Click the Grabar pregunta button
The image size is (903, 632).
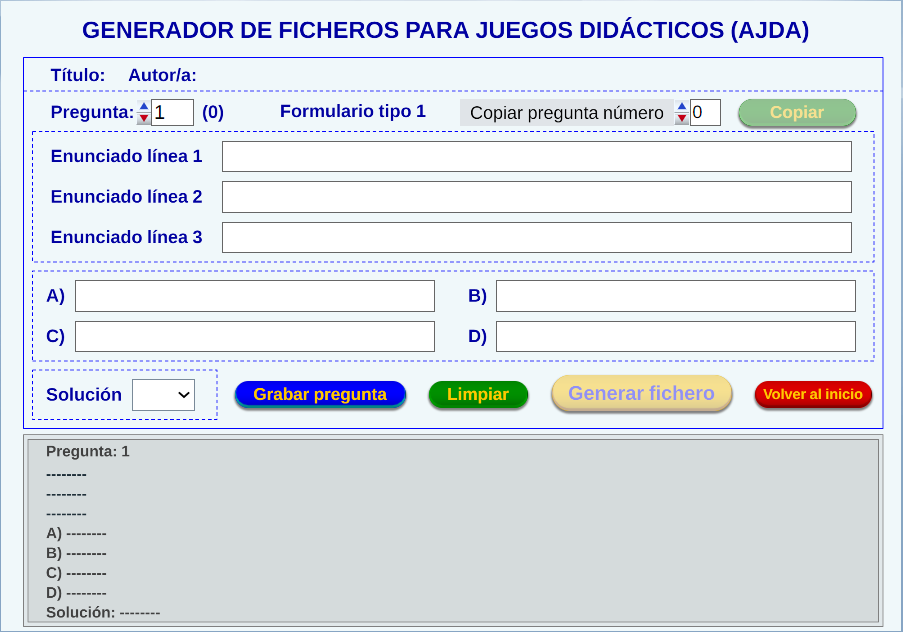320,395
